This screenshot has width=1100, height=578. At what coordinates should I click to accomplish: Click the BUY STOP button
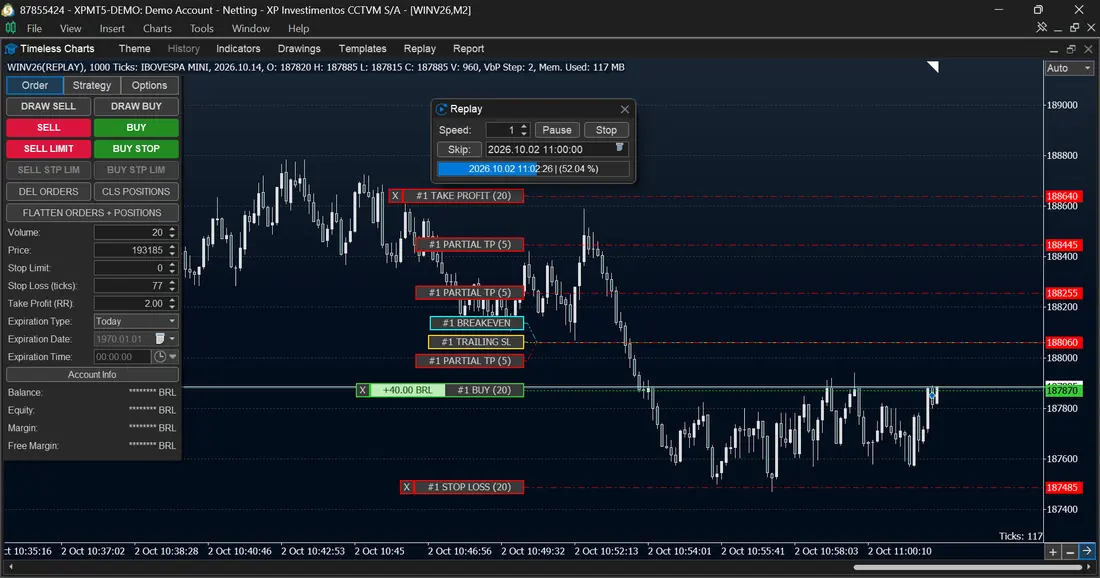pos(136,149)
